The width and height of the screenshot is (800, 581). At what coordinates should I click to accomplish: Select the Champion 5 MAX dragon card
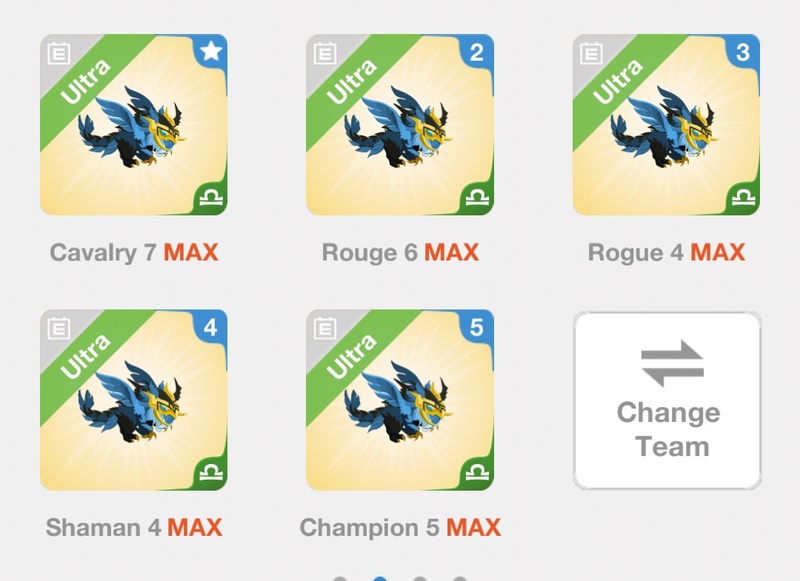(400, 400)
